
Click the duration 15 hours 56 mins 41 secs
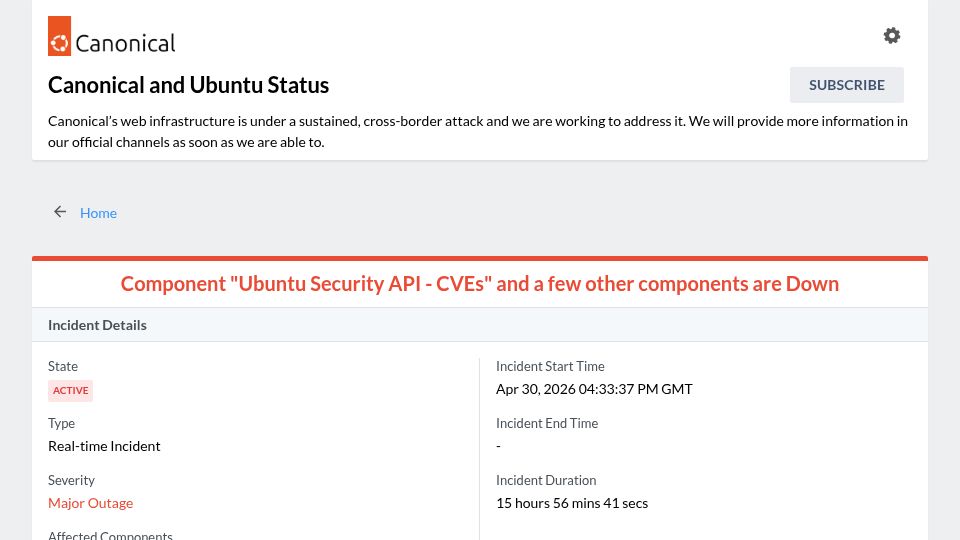click(x=572, y=503)
